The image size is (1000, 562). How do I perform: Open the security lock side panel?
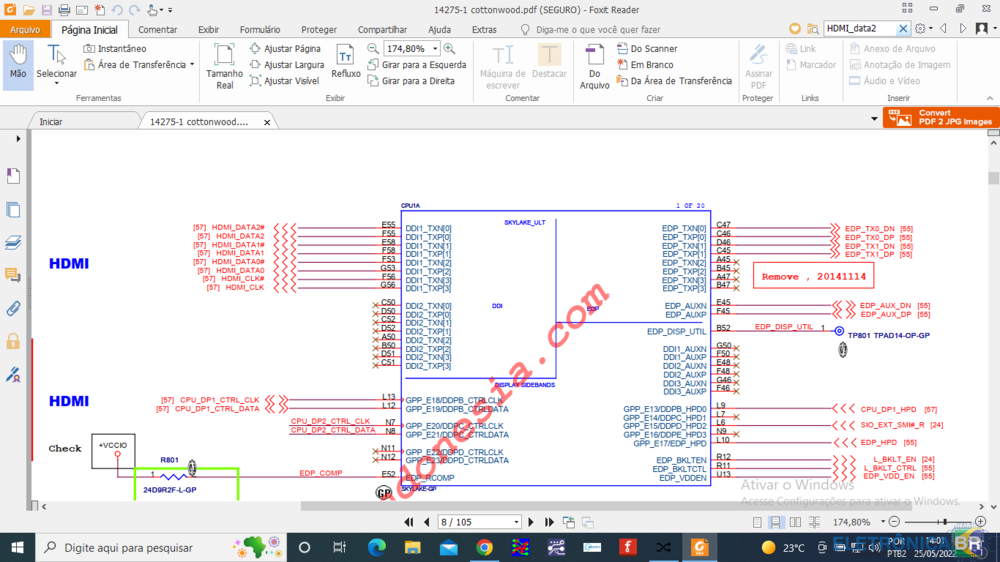(x=13, y=341)
